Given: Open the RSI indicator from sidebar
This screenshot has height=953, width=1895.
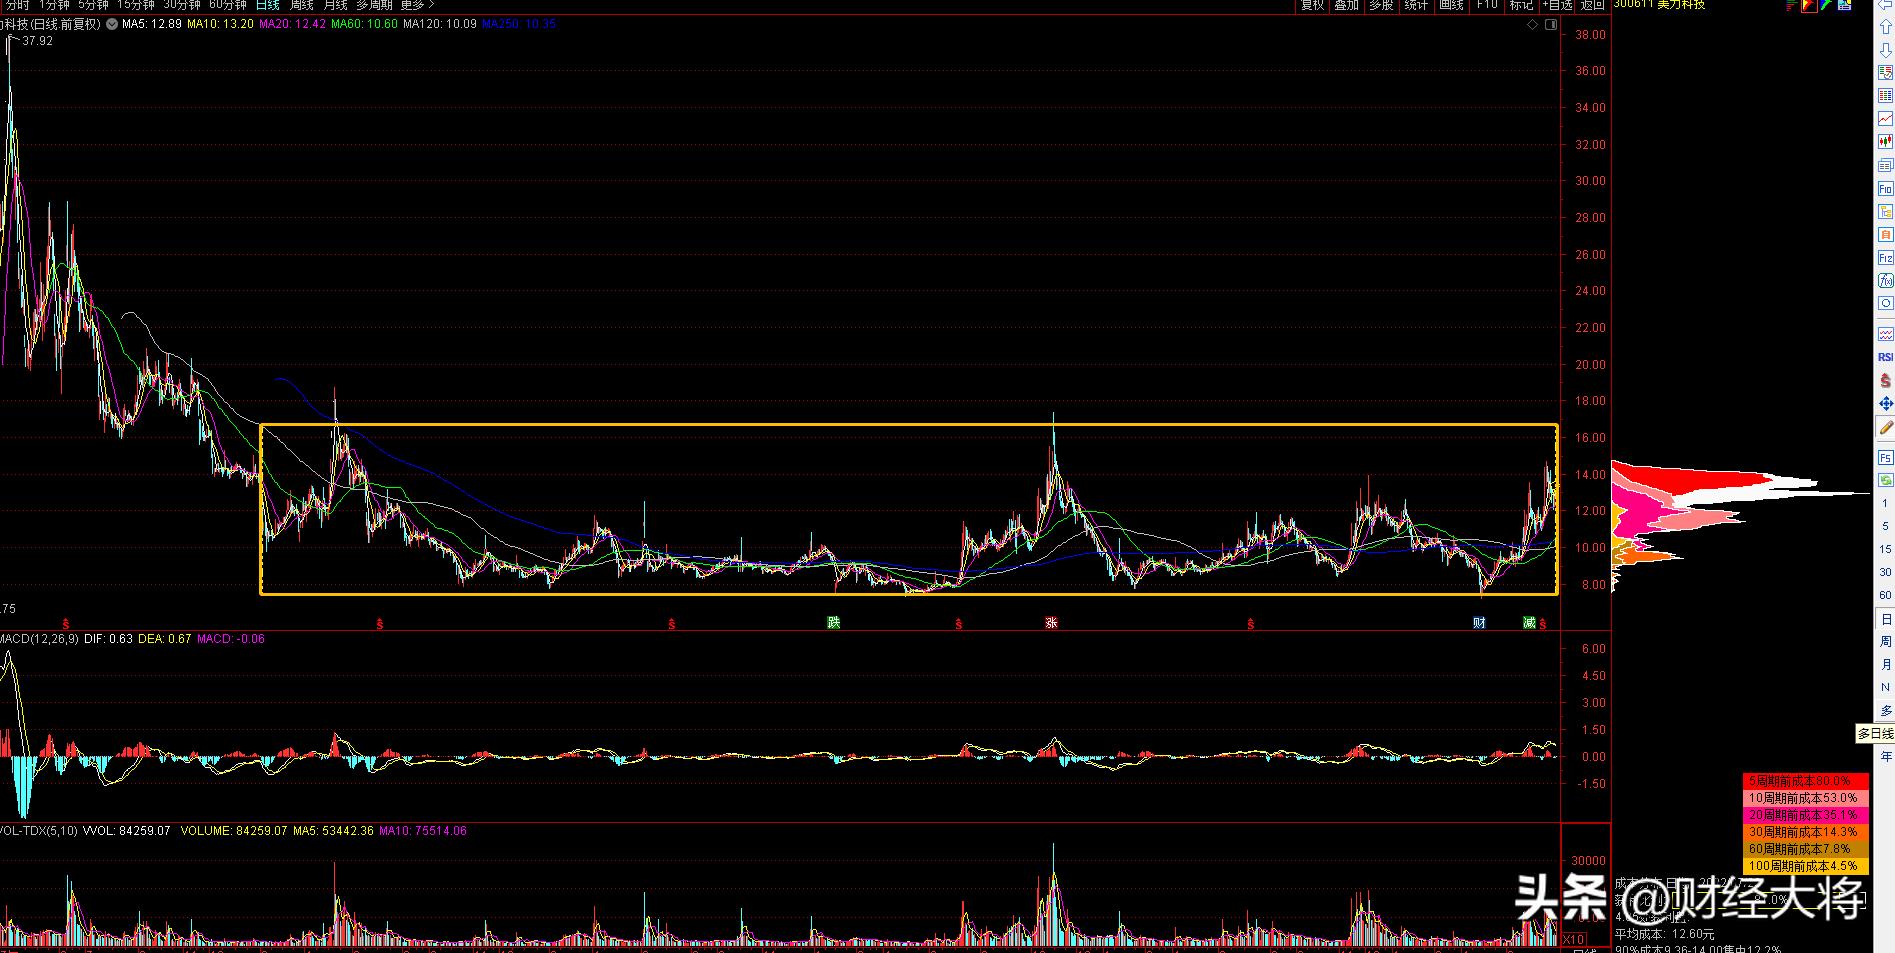Looking at the screenshot, I should click(1885, 357).
